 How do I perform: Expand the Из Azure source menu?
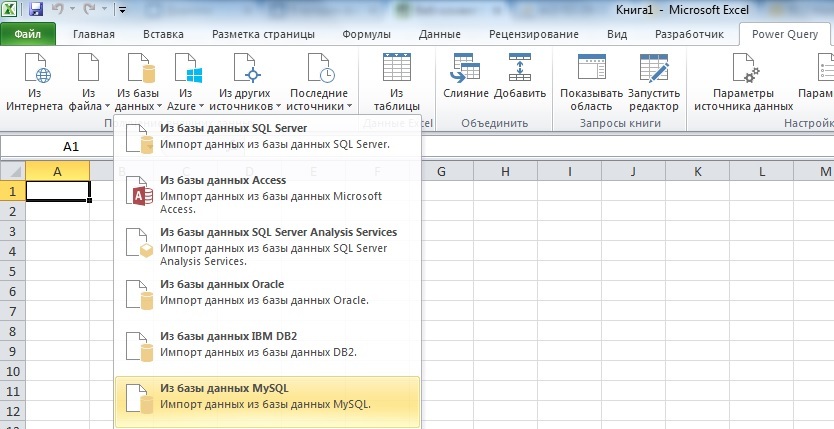pyautogui.click(x=185, y=82)
